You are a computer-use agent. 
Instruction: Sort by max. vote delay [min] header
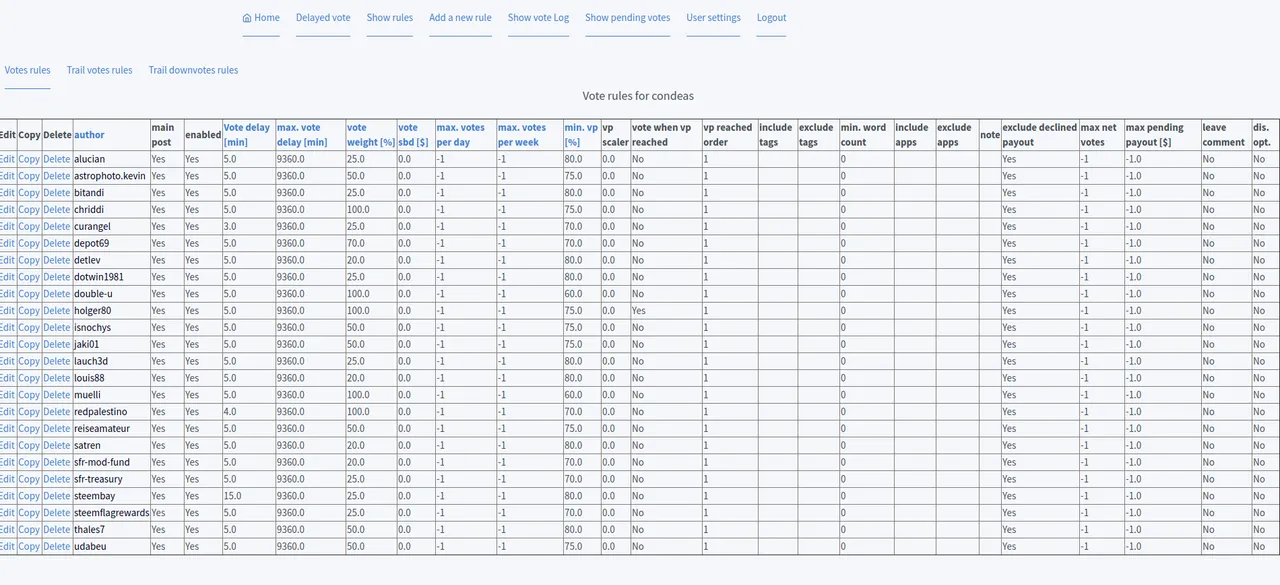coord(299,135)
